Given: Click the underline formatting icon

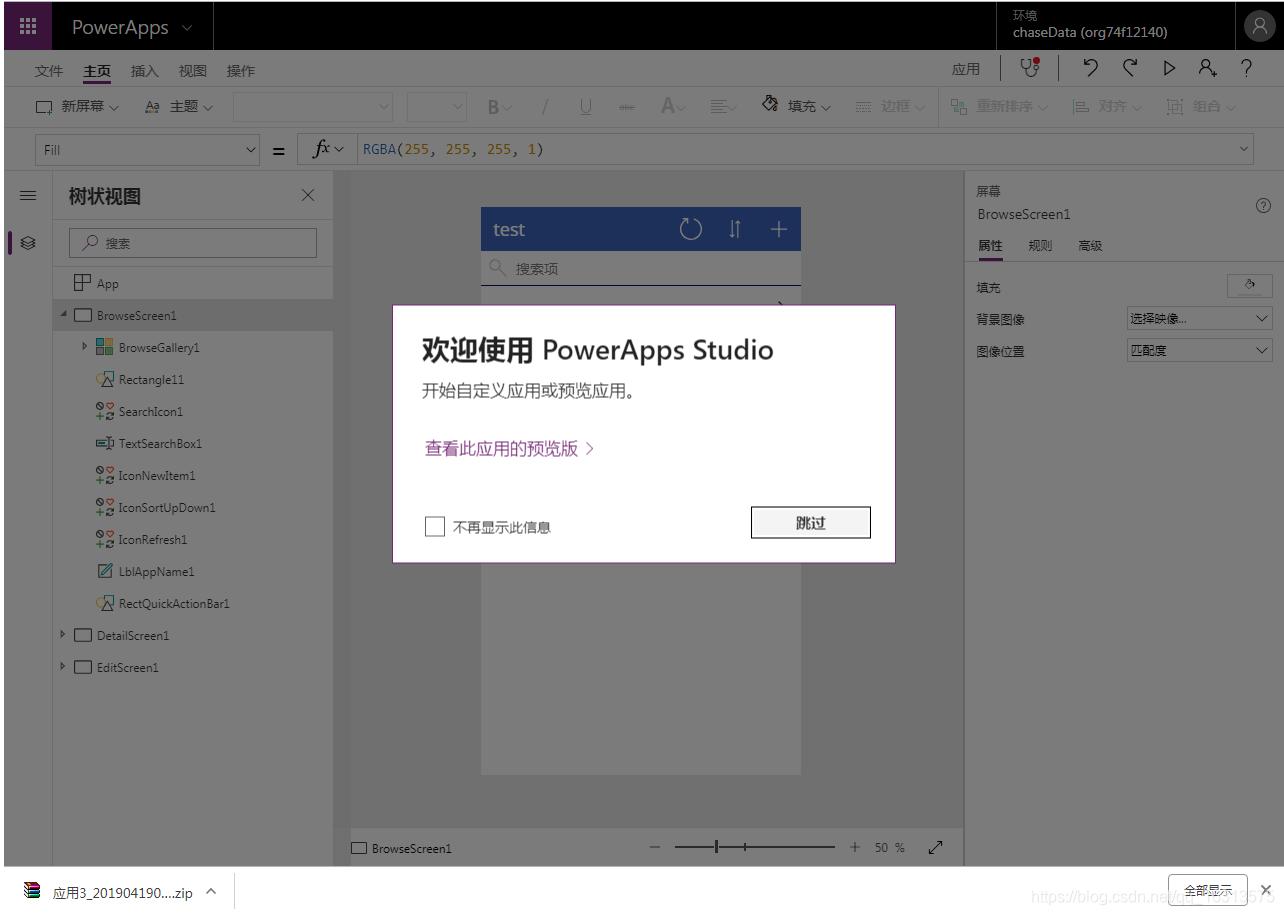Looking at the screenshot, I should 586,106.
